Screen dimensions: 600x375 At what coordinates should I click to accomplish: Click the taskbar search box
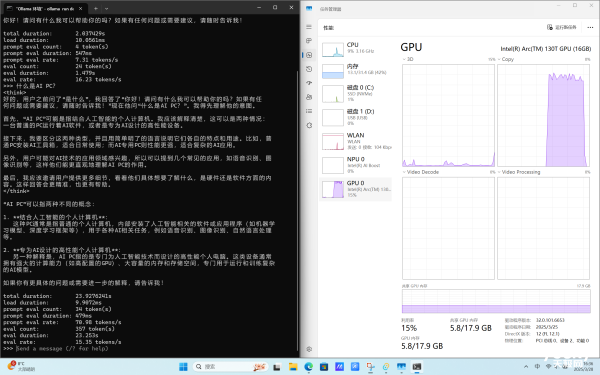click(x=230, y=367)
